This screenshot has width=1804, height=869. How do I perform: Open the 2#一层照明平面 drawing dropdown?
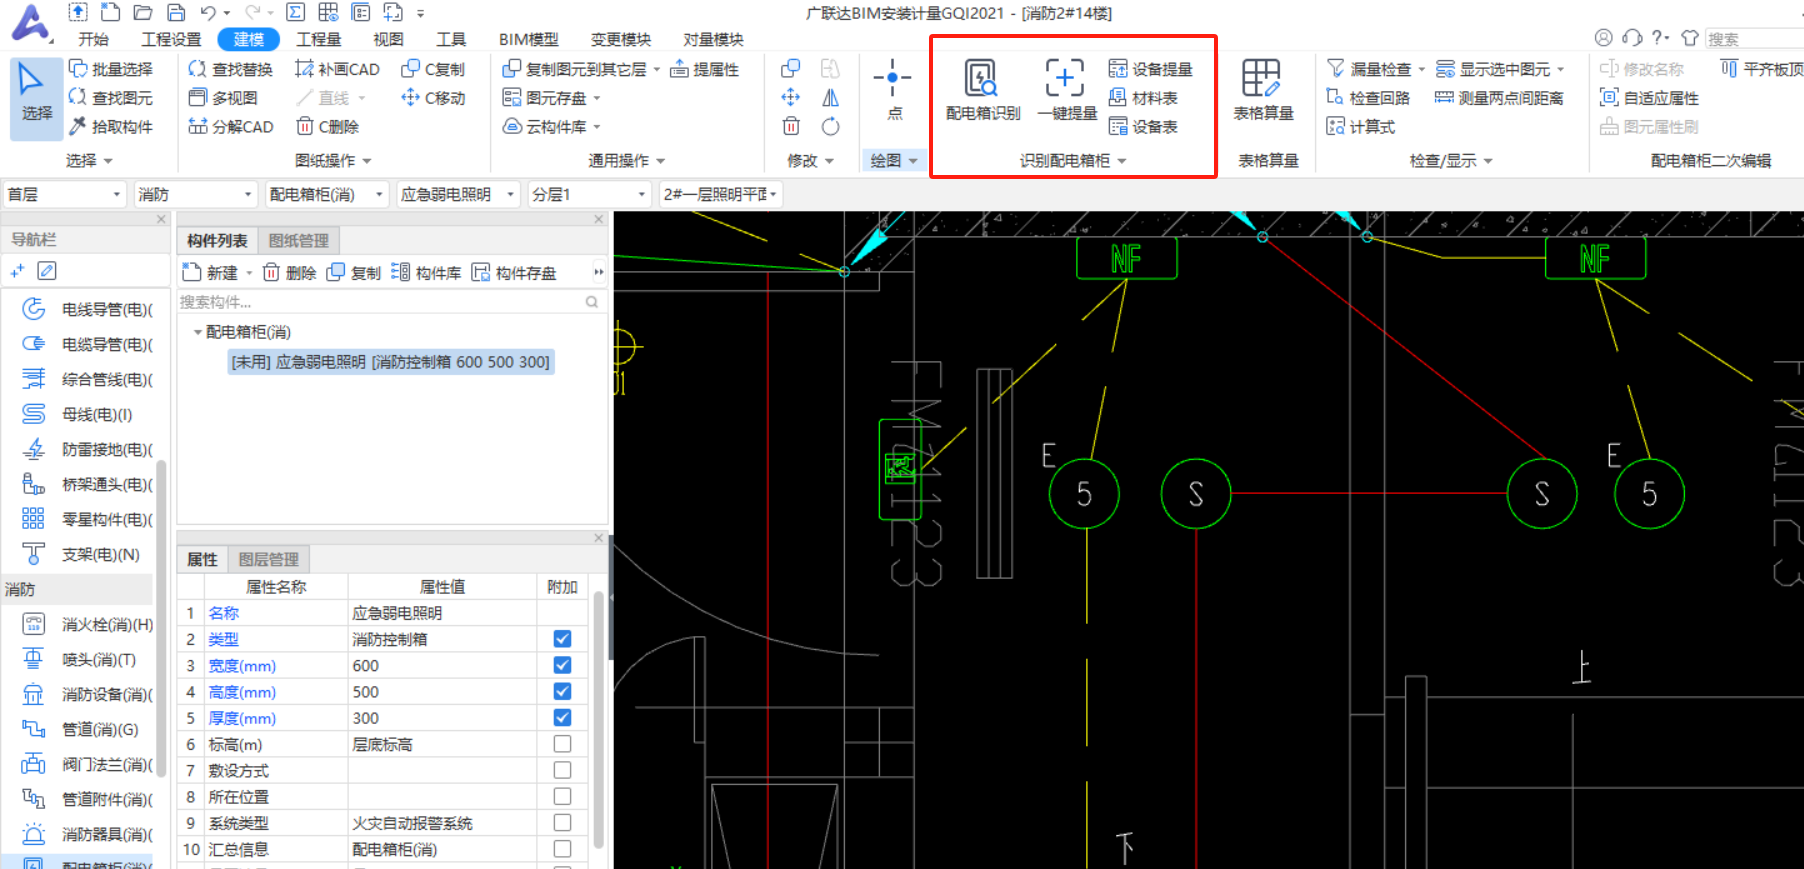point(720,194)
